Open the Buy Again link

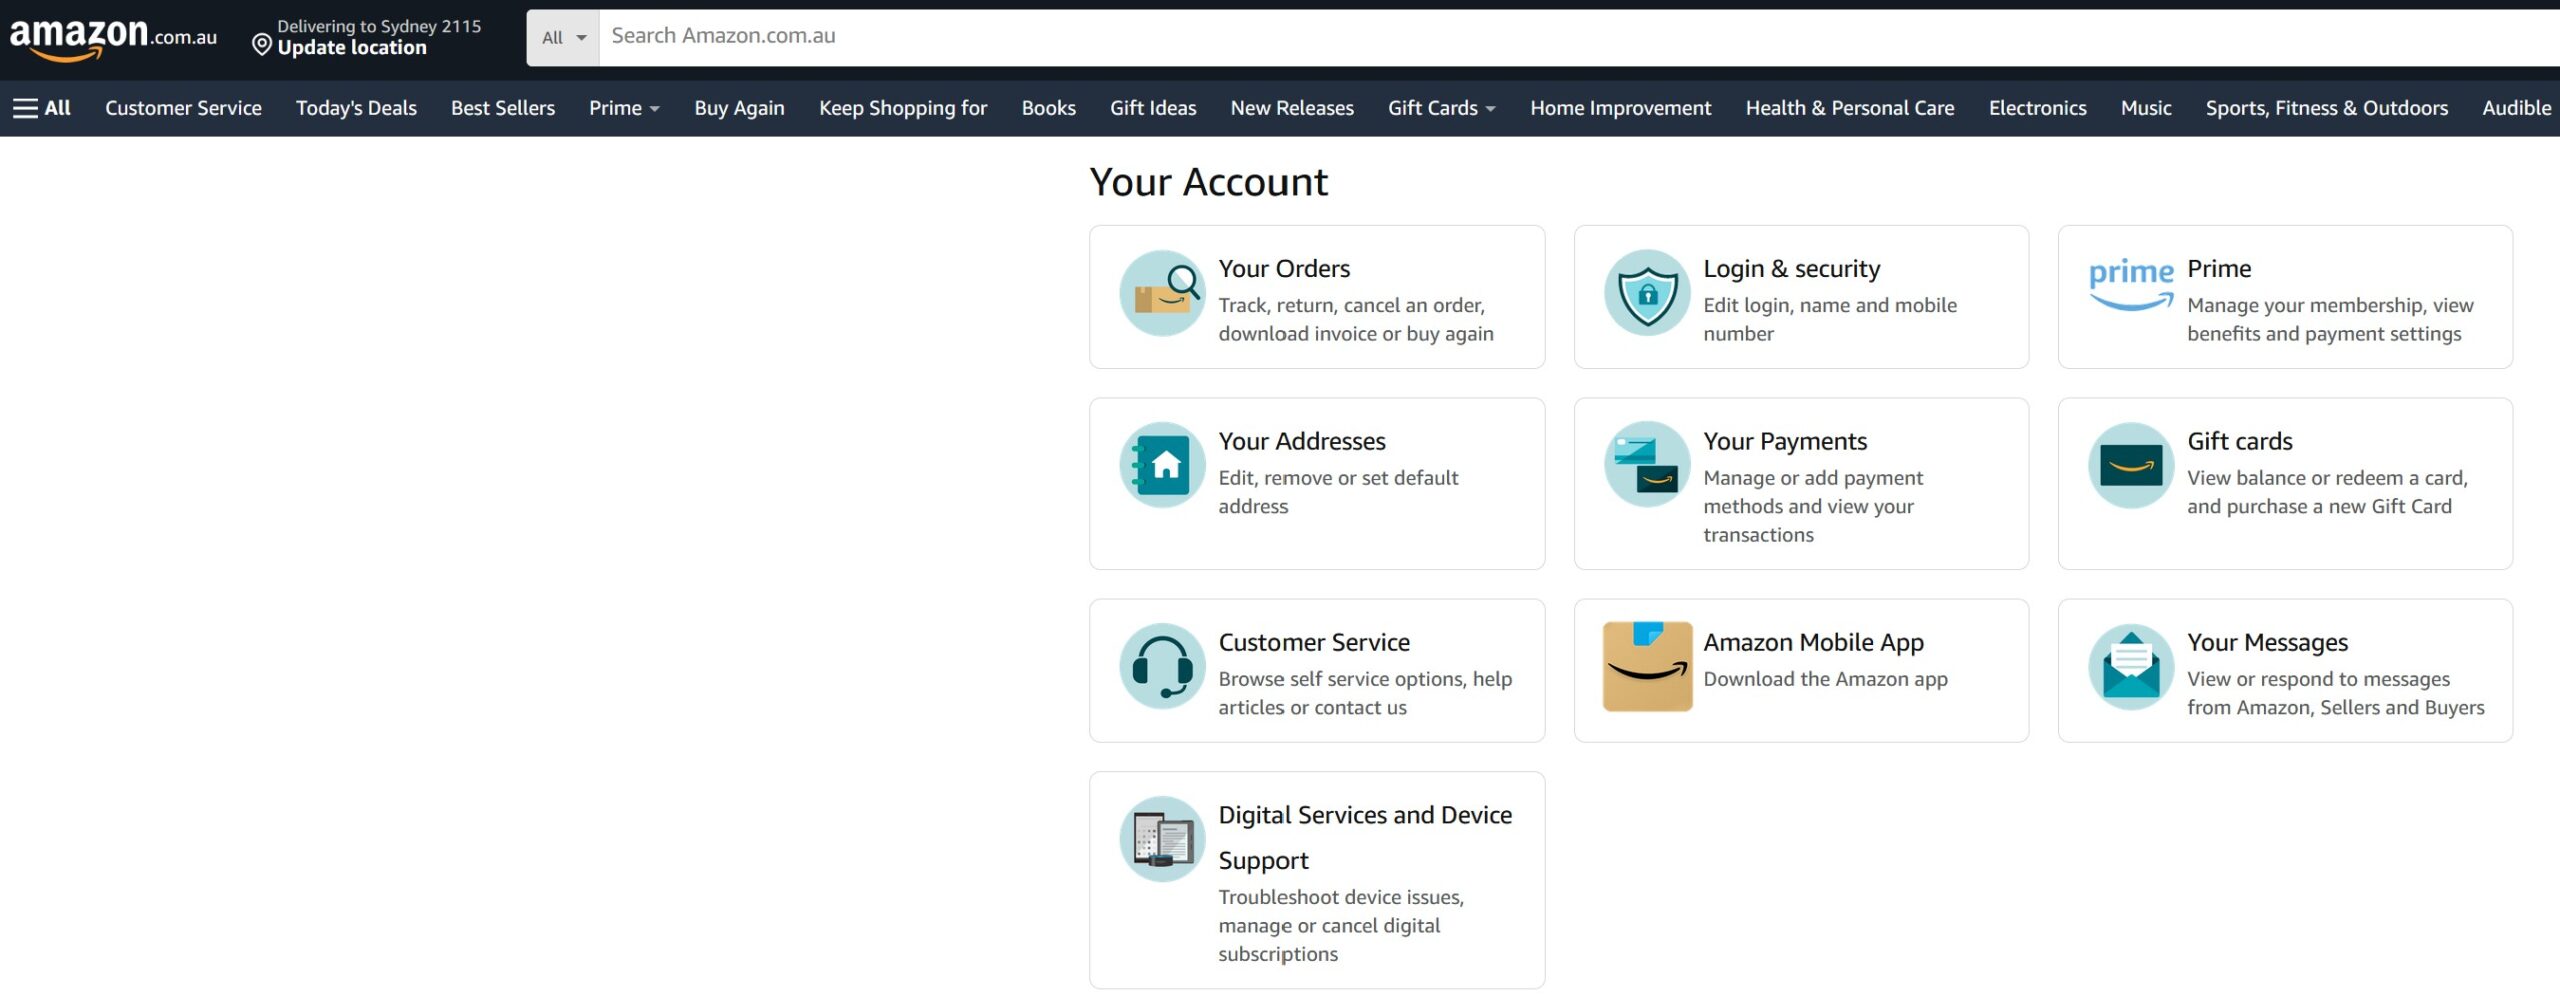pos(739,108)
